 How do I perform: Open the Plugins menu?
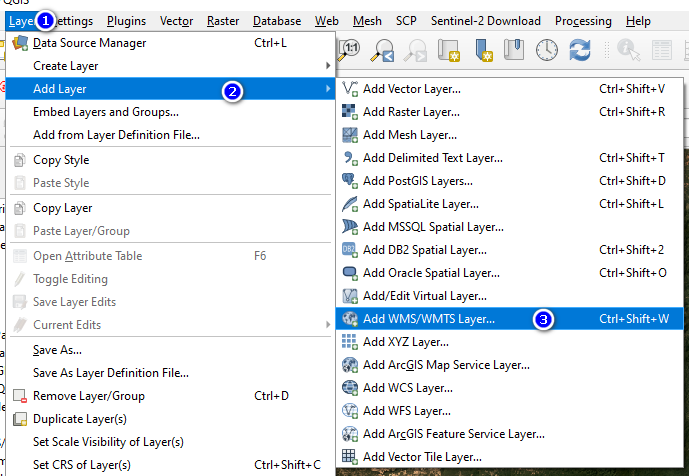[127, 21]
